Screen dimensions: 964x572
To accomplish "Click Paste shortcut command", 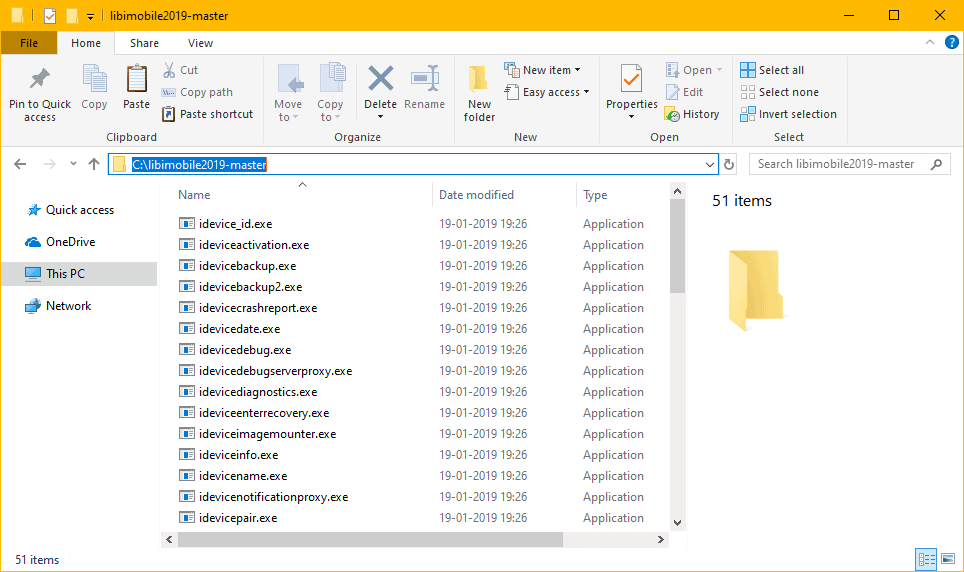I will 208,114.
